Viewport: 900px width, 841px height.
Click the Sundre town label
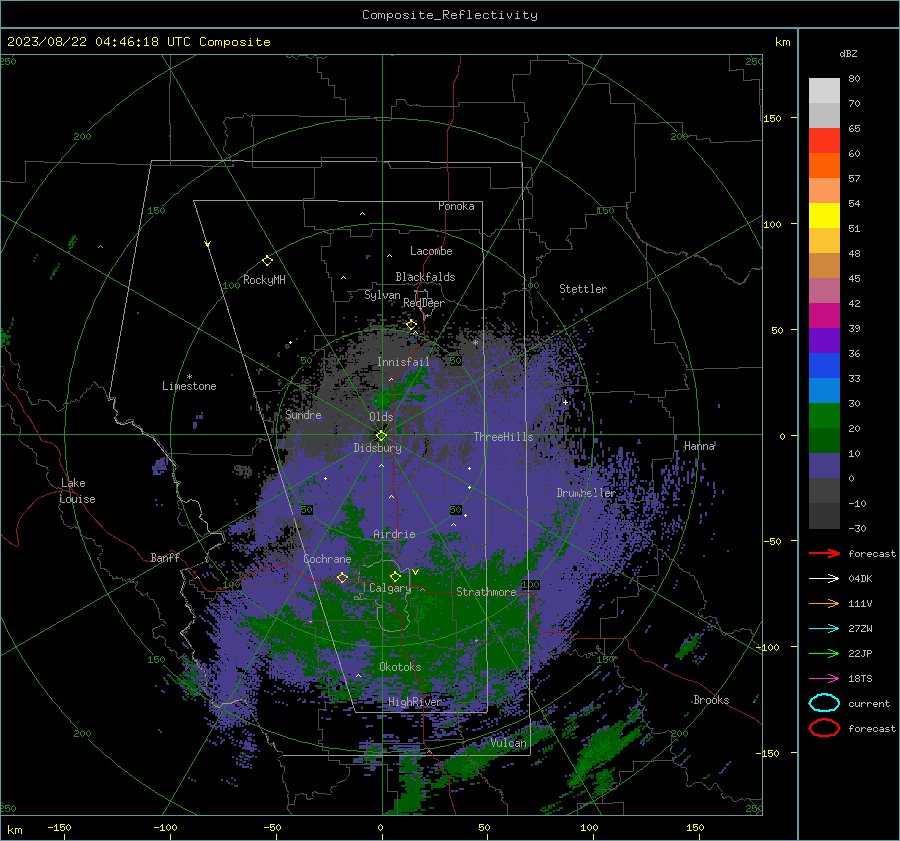coord(303,415)
